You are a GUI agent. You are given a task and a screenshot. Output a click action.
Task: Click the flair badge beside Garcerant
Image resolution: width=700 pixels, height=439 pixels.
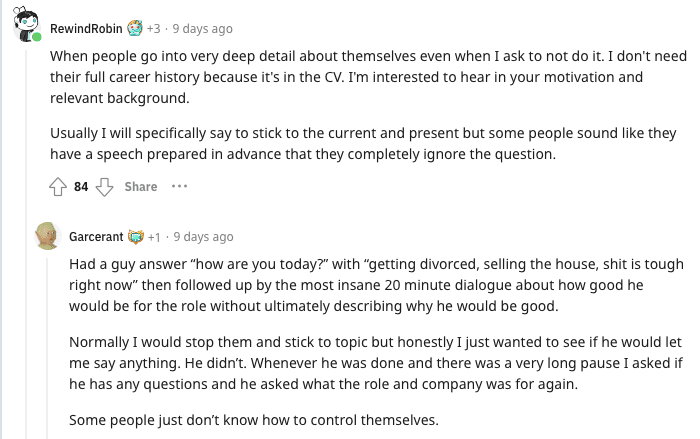click(x=136, y=237)
